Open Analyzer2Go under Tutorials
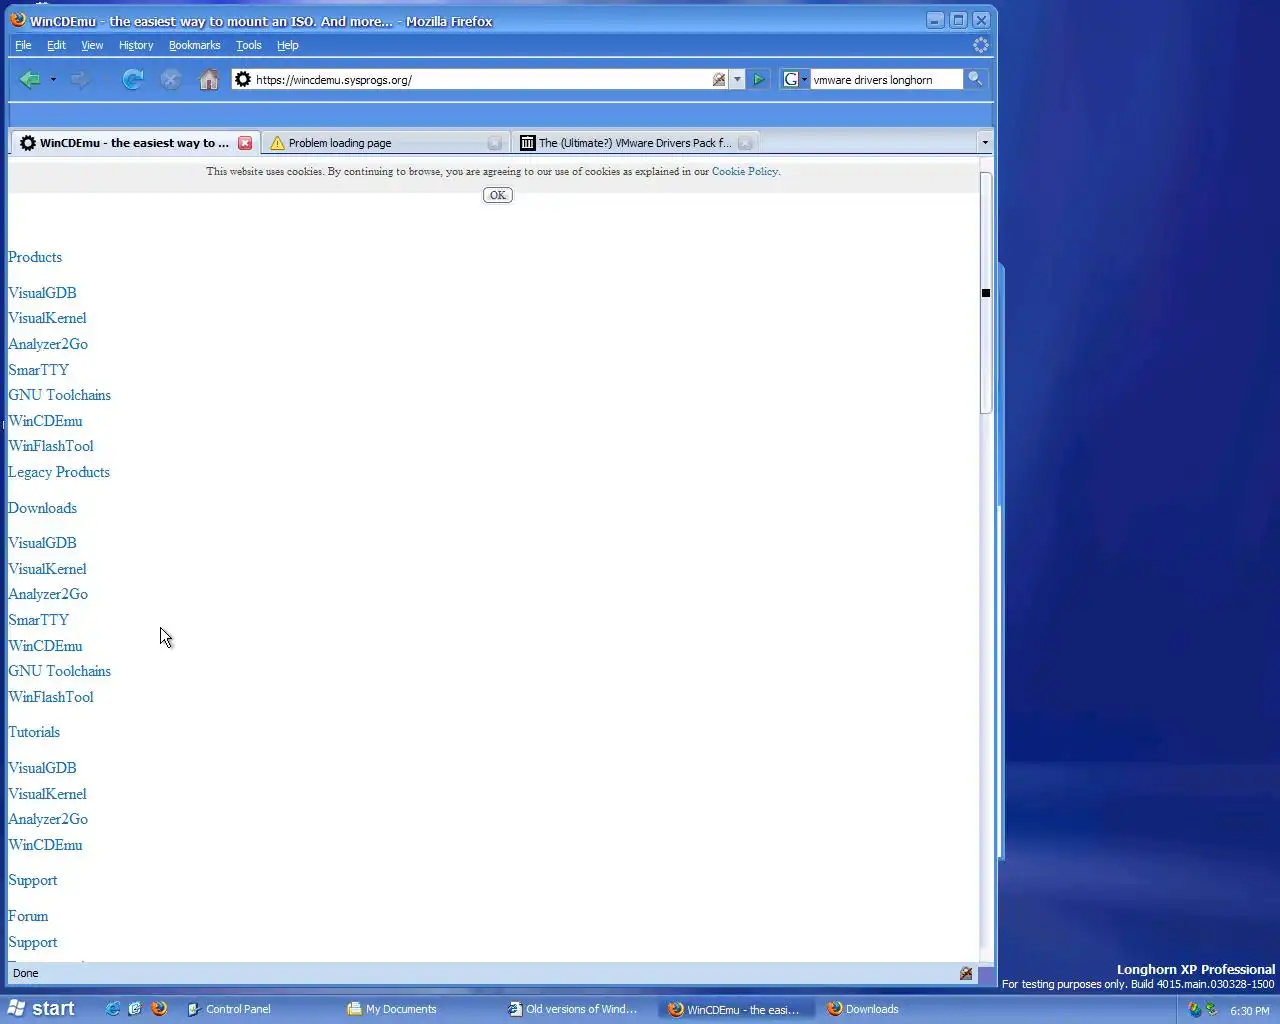 click(48, 819)
